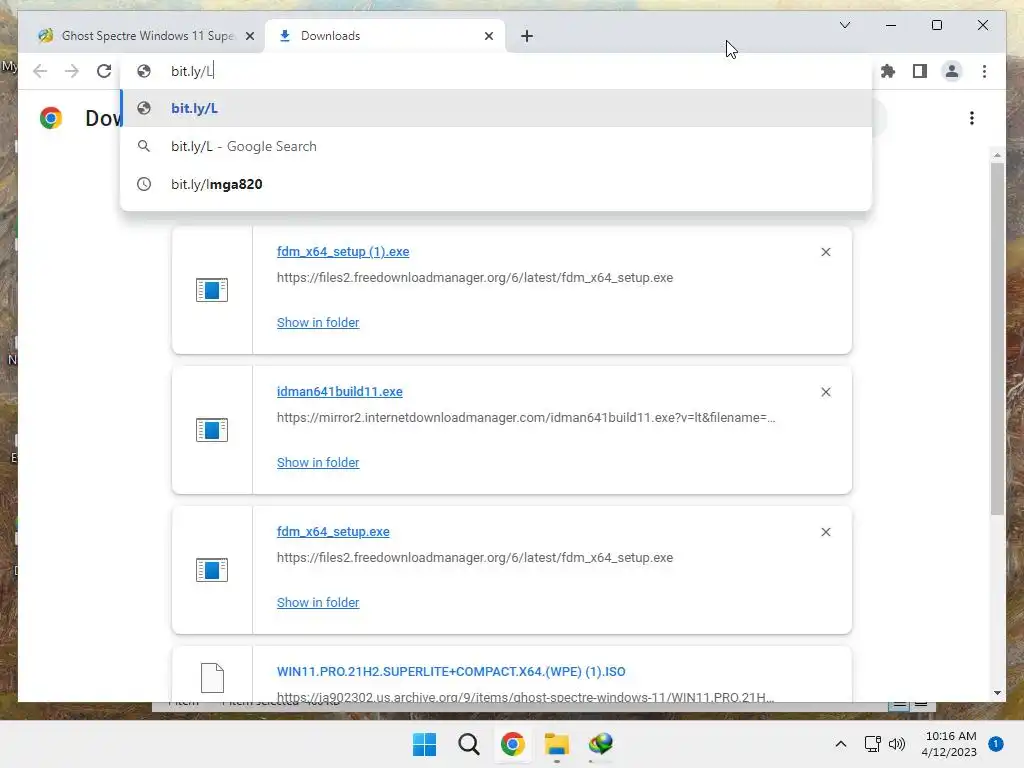The height and width of the screenshot is (768, 1024).
Task: Show fdm_x64_setup (1).exe in folder
Action: pyautogui.click(x=318, y=323)
